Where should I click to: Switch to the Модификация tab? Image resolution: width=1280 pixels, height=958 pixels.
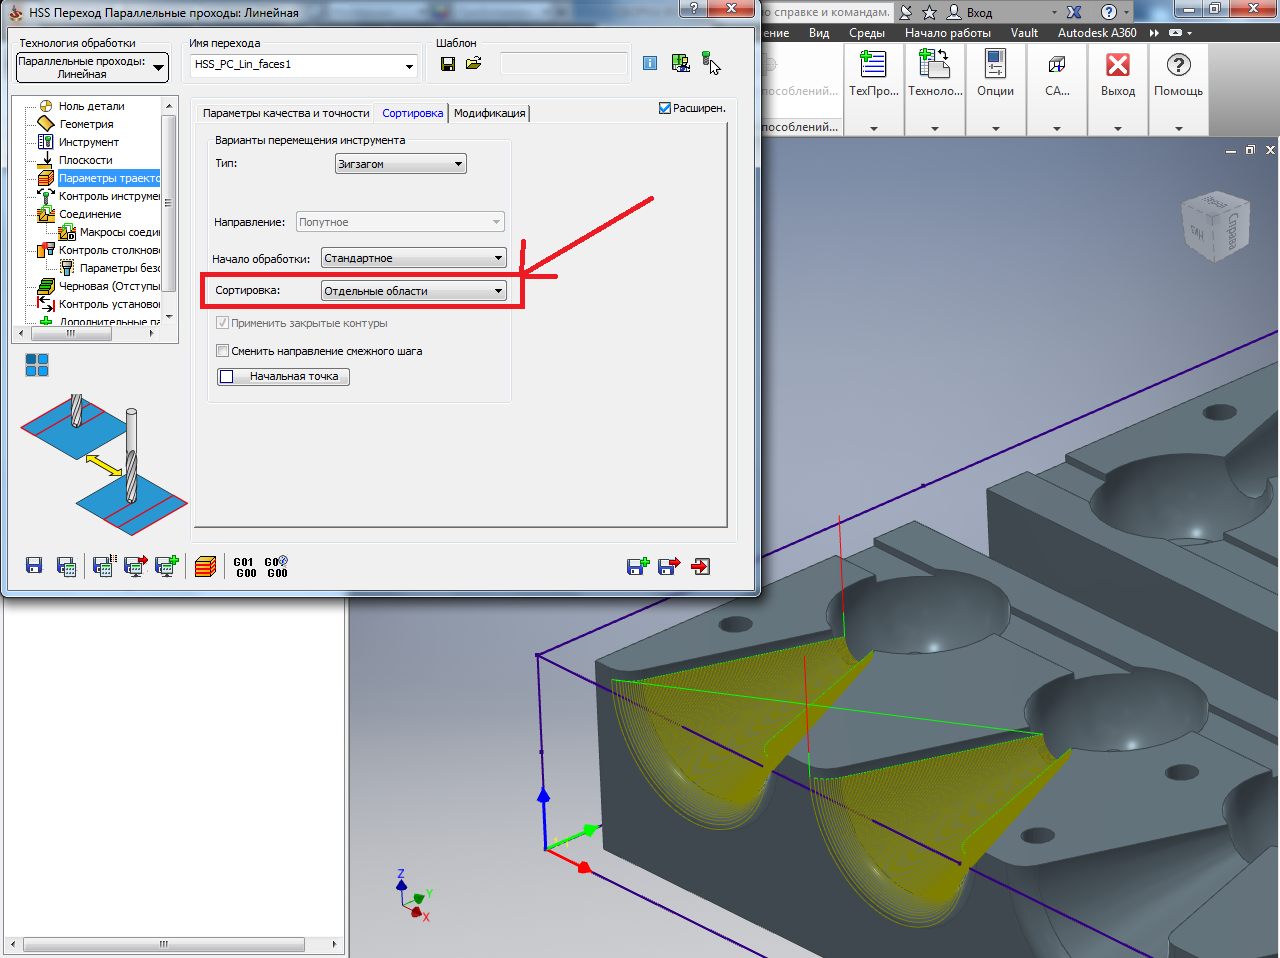489,113
